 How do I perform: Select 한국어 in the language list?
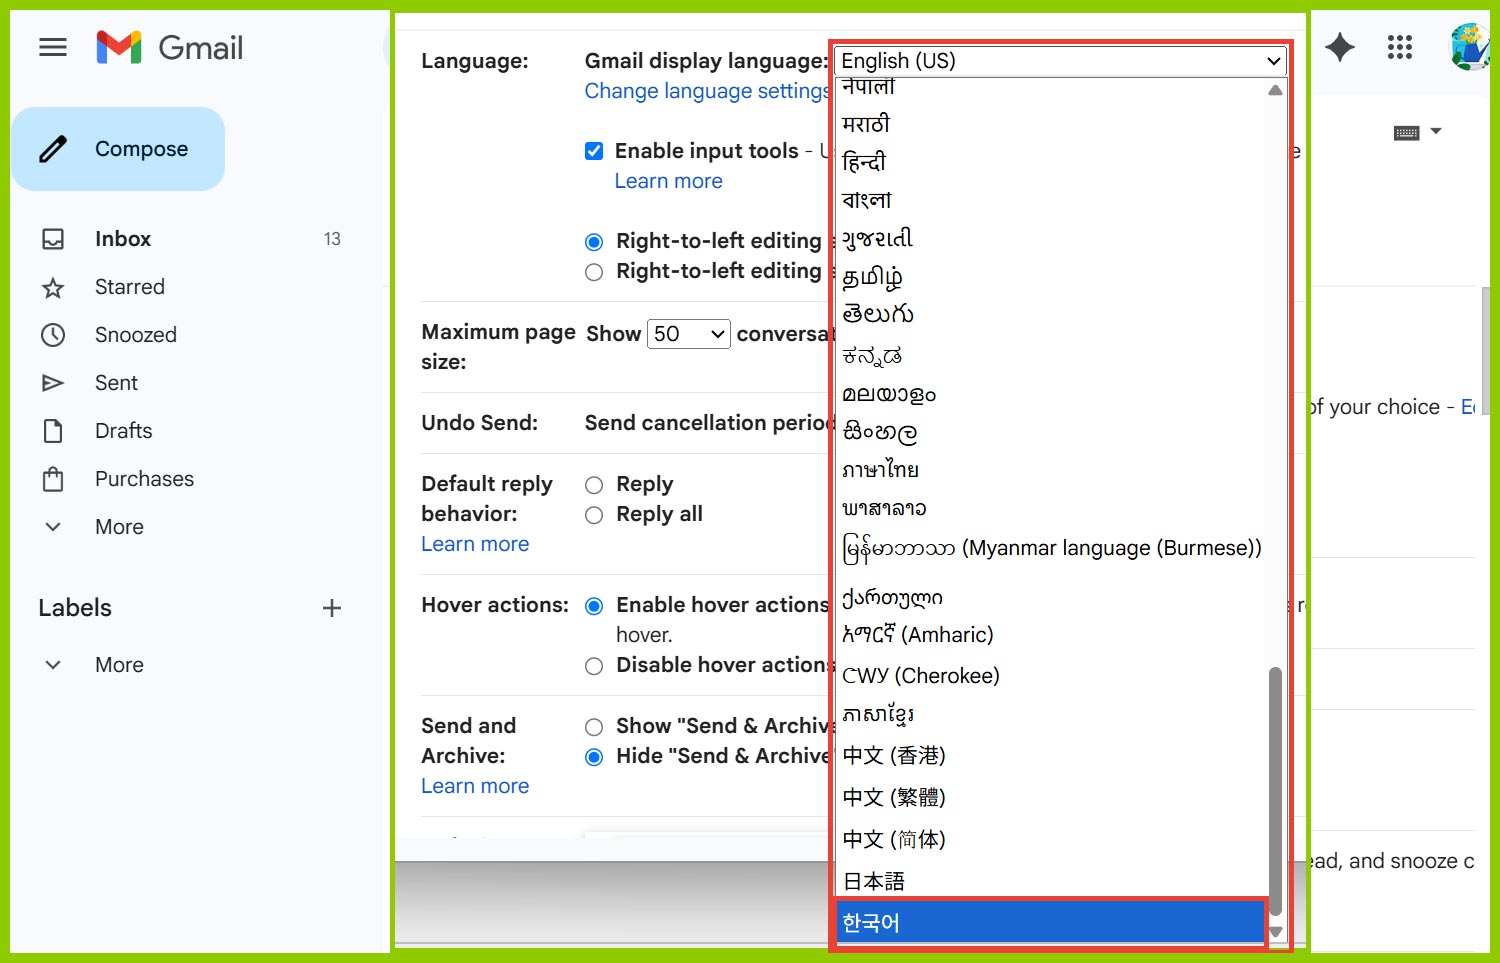1050,923
